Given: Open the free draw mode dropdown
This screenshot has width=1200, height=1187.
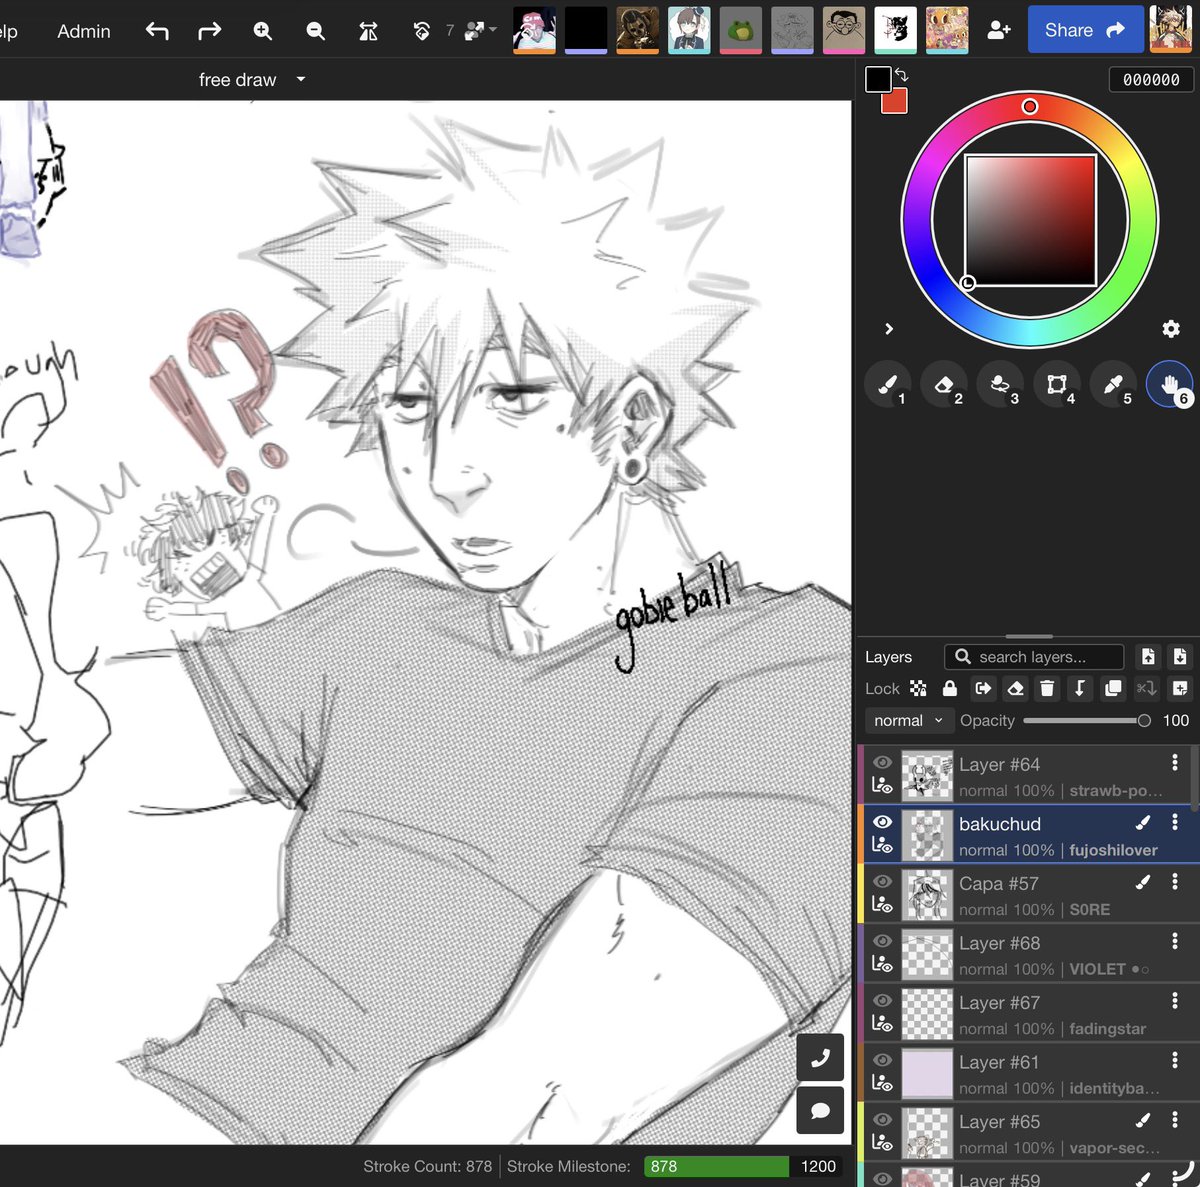Looking at the screenshot, I should (252, 80).
